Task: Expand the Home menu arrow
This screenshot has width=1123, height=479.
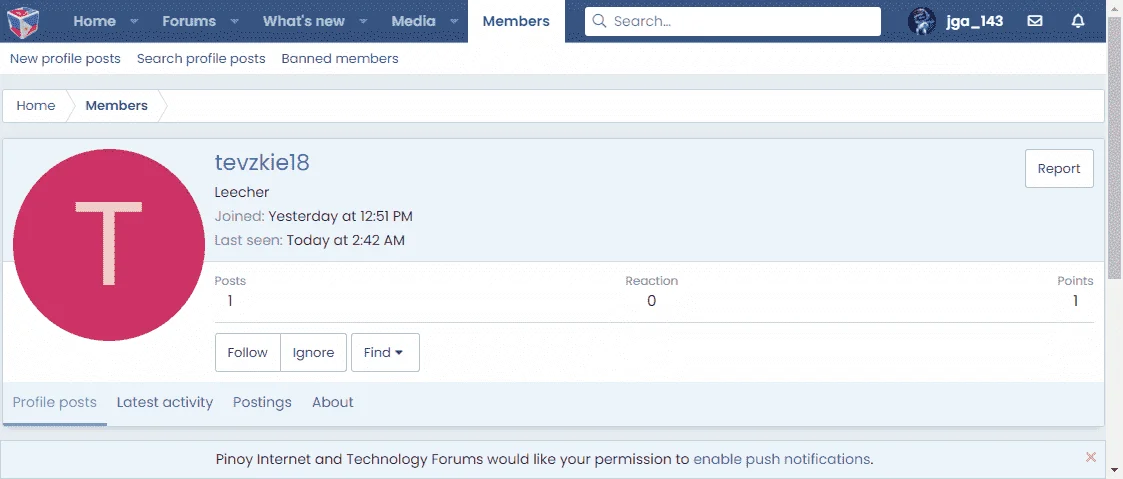Action: (x=134, y=21)
